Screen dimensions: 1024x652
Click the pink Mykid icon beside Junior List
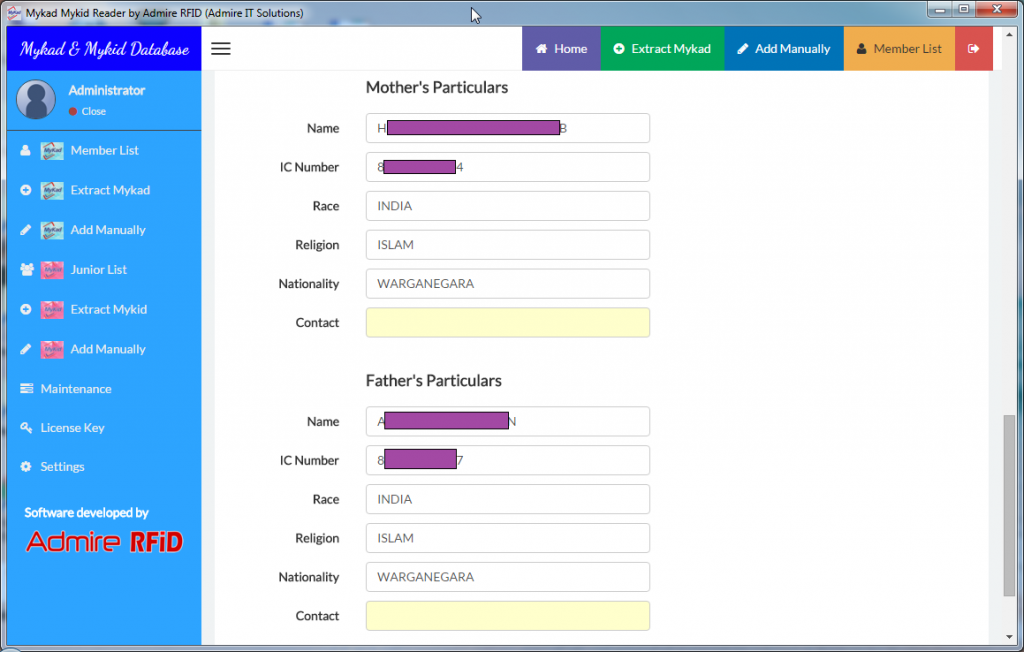(52, 270)
